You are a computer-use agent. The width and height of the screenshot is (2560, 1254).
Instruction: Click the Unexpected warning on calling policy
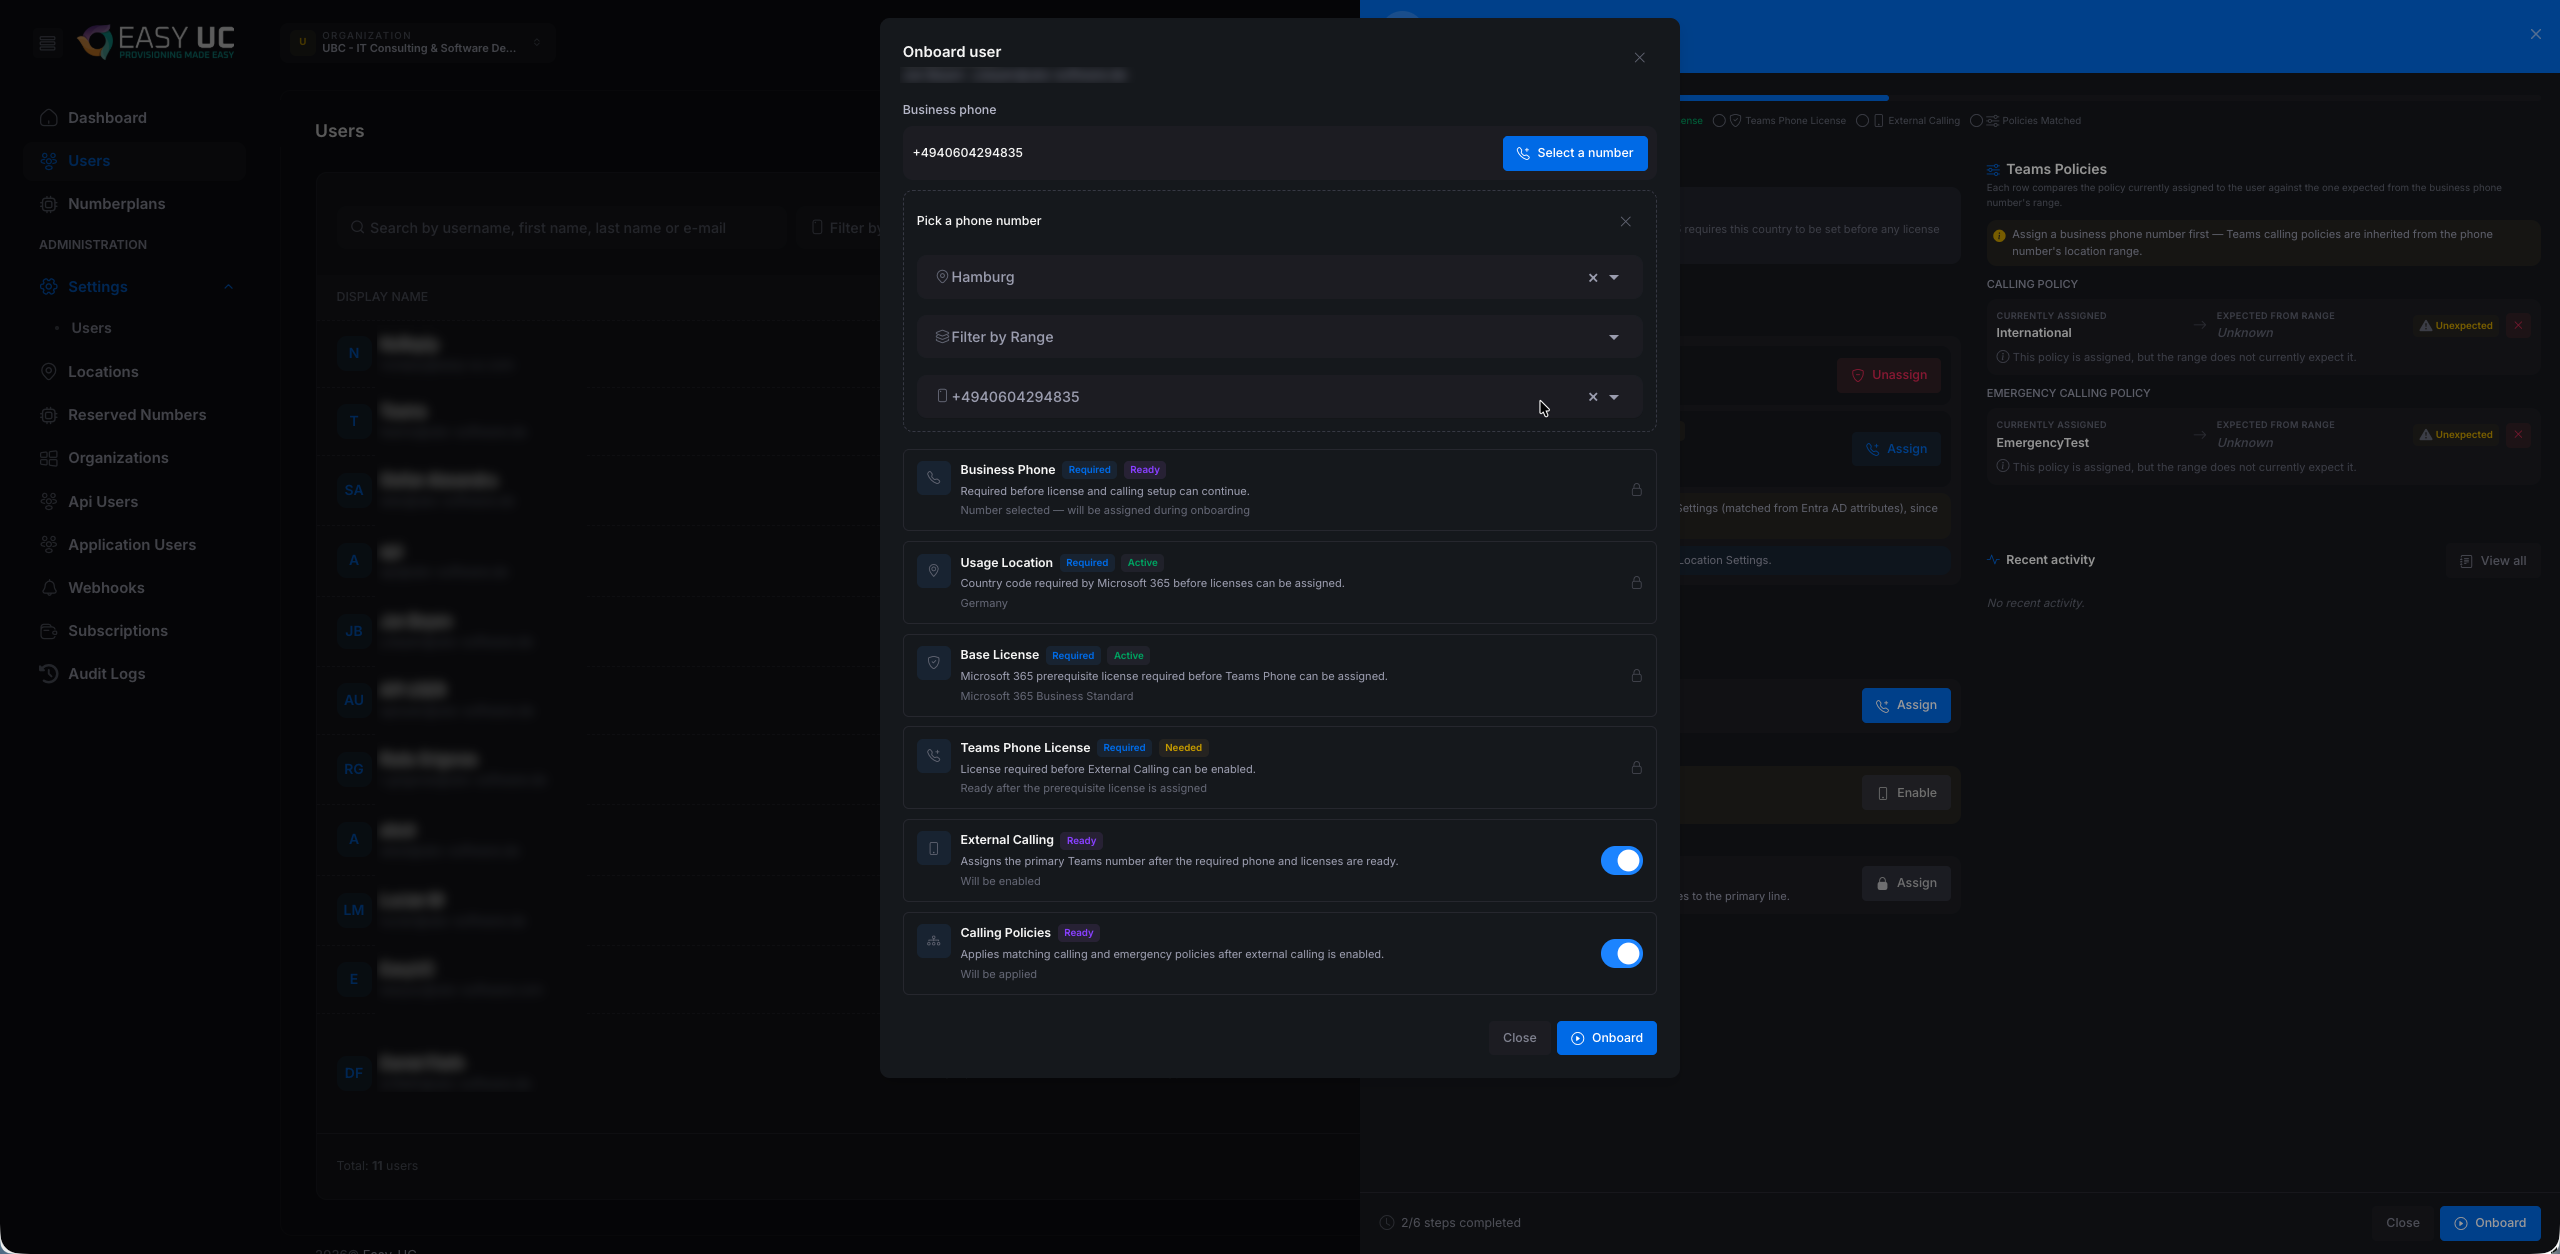pos(2456,326)
